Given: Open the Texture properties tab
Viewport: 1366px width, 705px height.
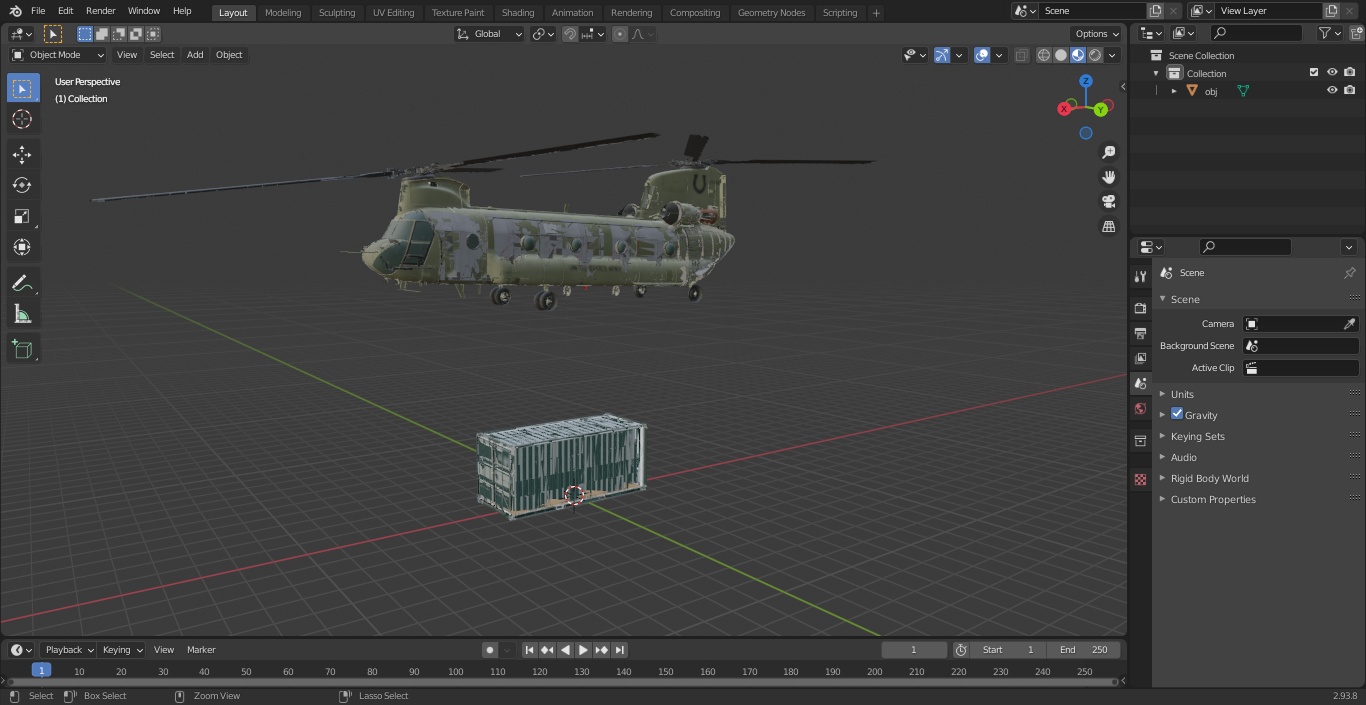Looking at the screenshot, I should (x=1140, y=480).
